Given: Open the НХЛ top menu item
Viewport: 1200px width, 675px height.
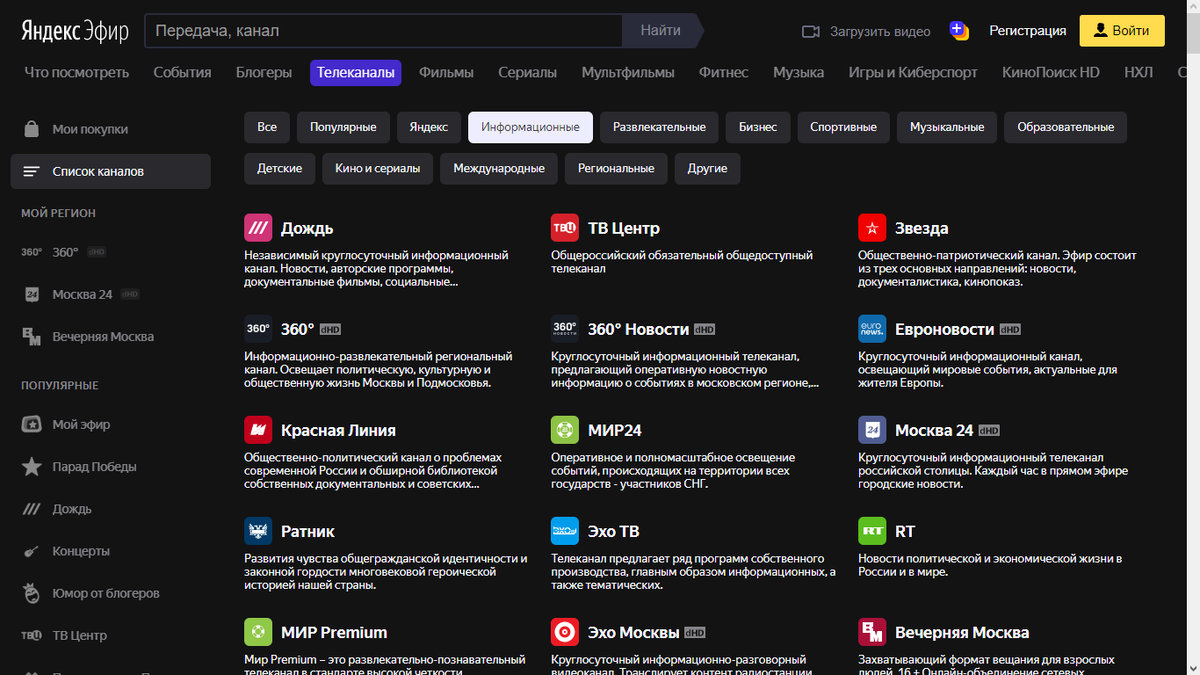Looking at the screenshot, I should [x=1138, y=72].
